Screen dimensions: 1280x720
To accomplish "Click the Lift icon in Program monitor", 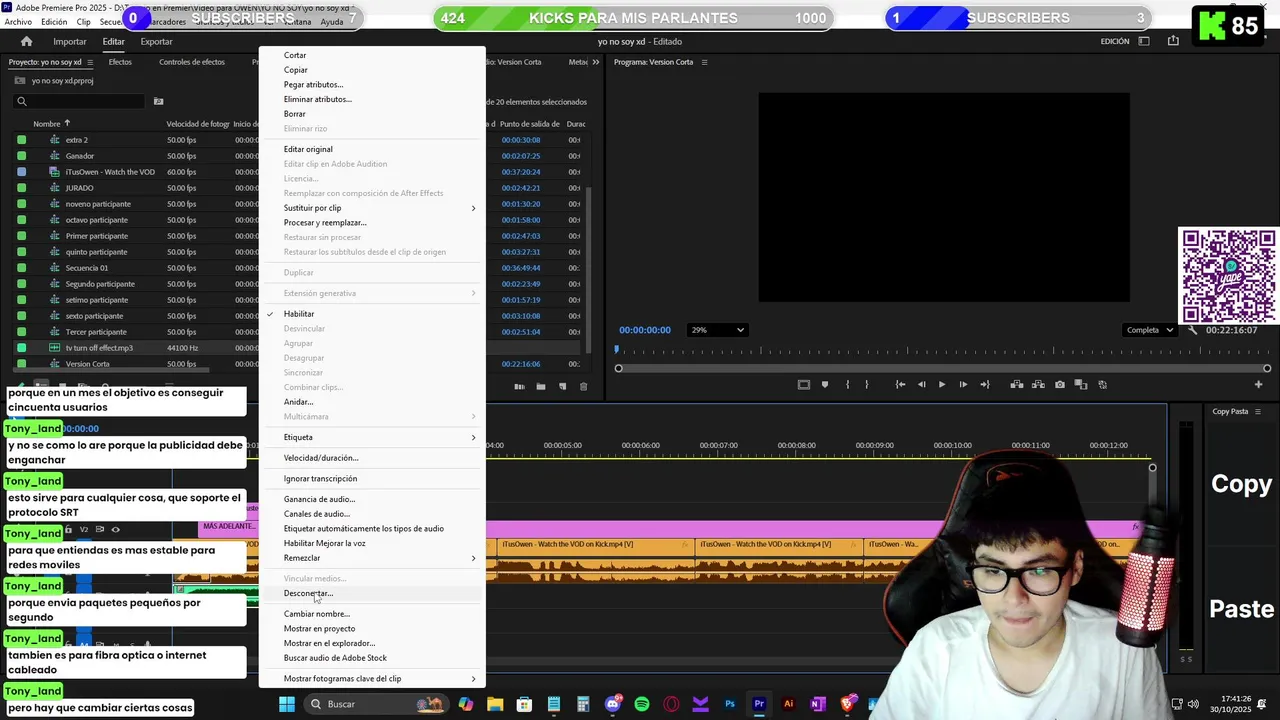I will coord(1017,384).
